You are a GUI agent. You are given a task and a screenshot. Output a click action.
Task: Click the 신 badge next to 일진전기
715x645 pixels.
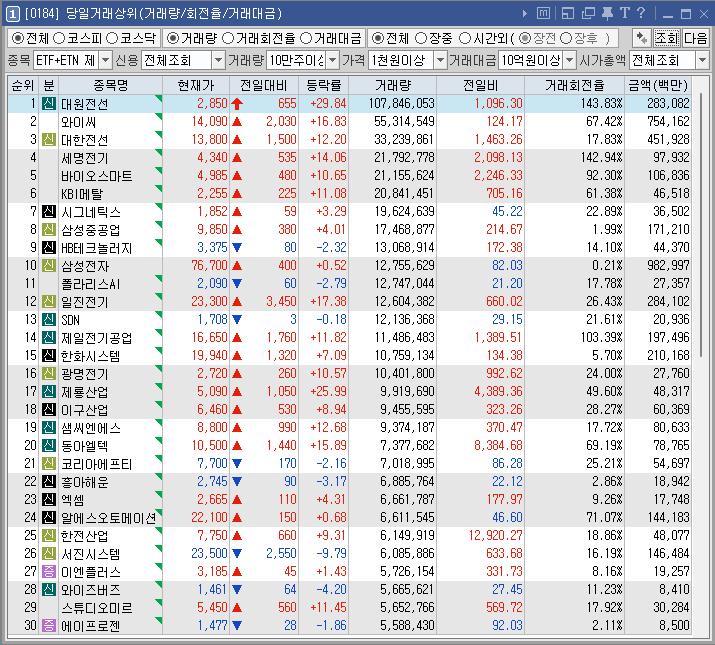click(49, 301)
